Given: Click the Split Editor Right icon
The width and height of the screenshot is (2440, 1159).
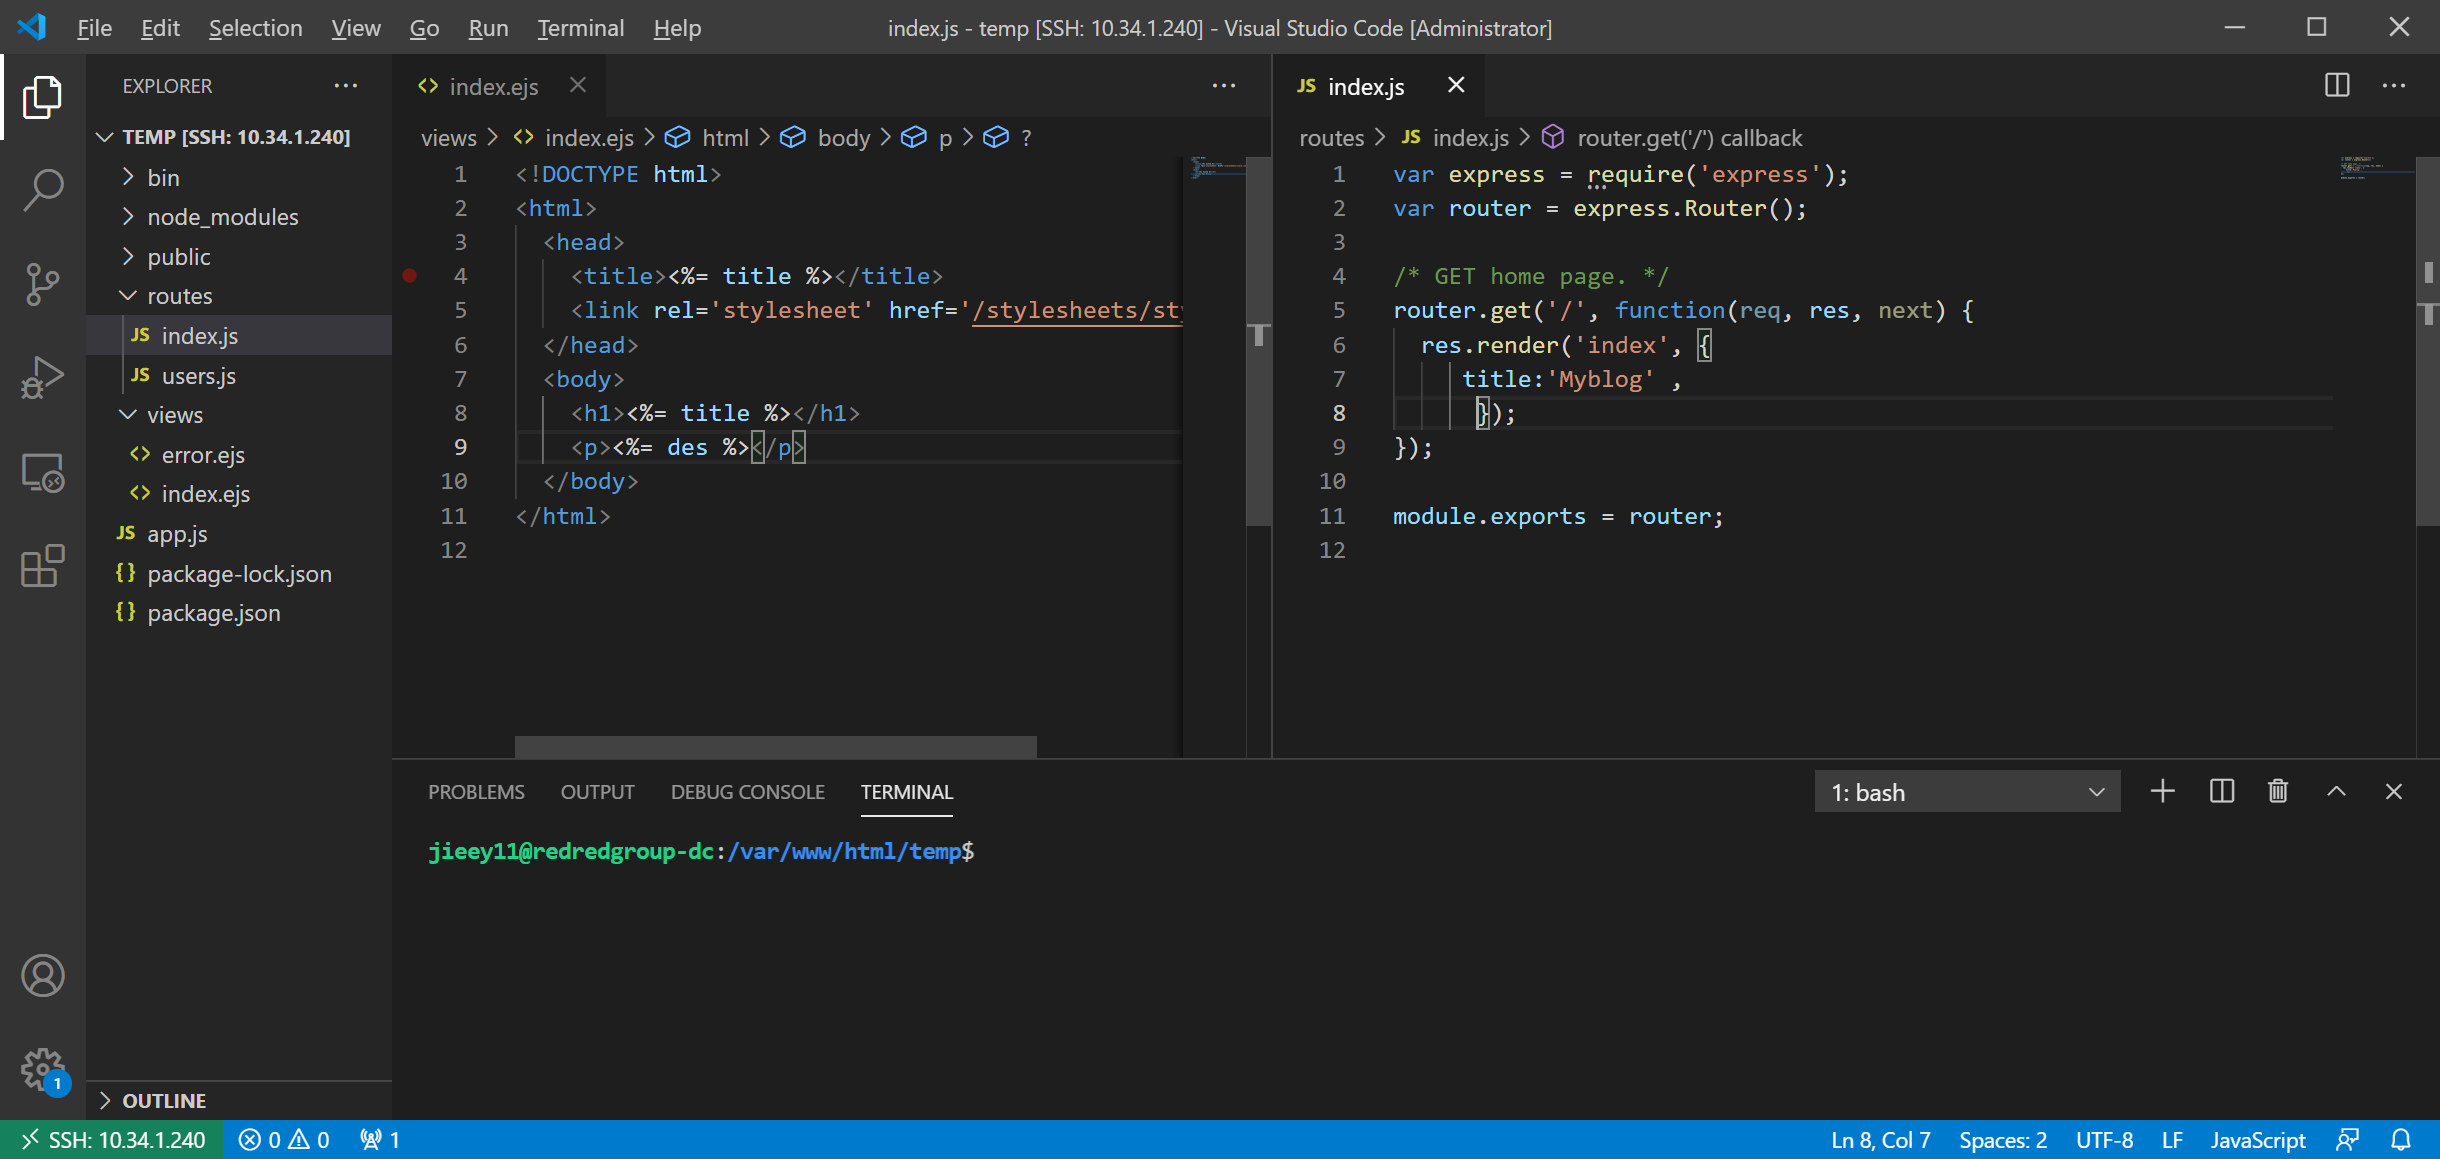Looking at the screenshot, I should point(2336,86).
